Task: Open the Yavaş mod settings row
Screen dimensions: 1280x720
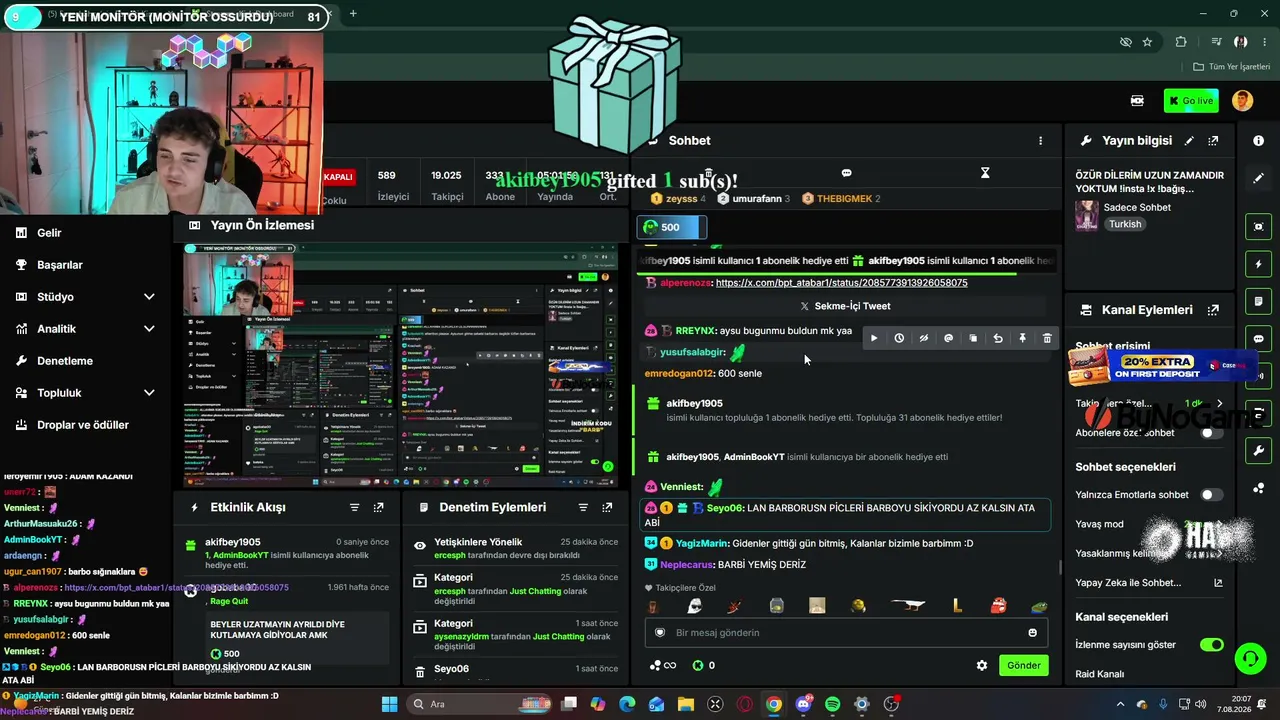Action: point(1150,524)
